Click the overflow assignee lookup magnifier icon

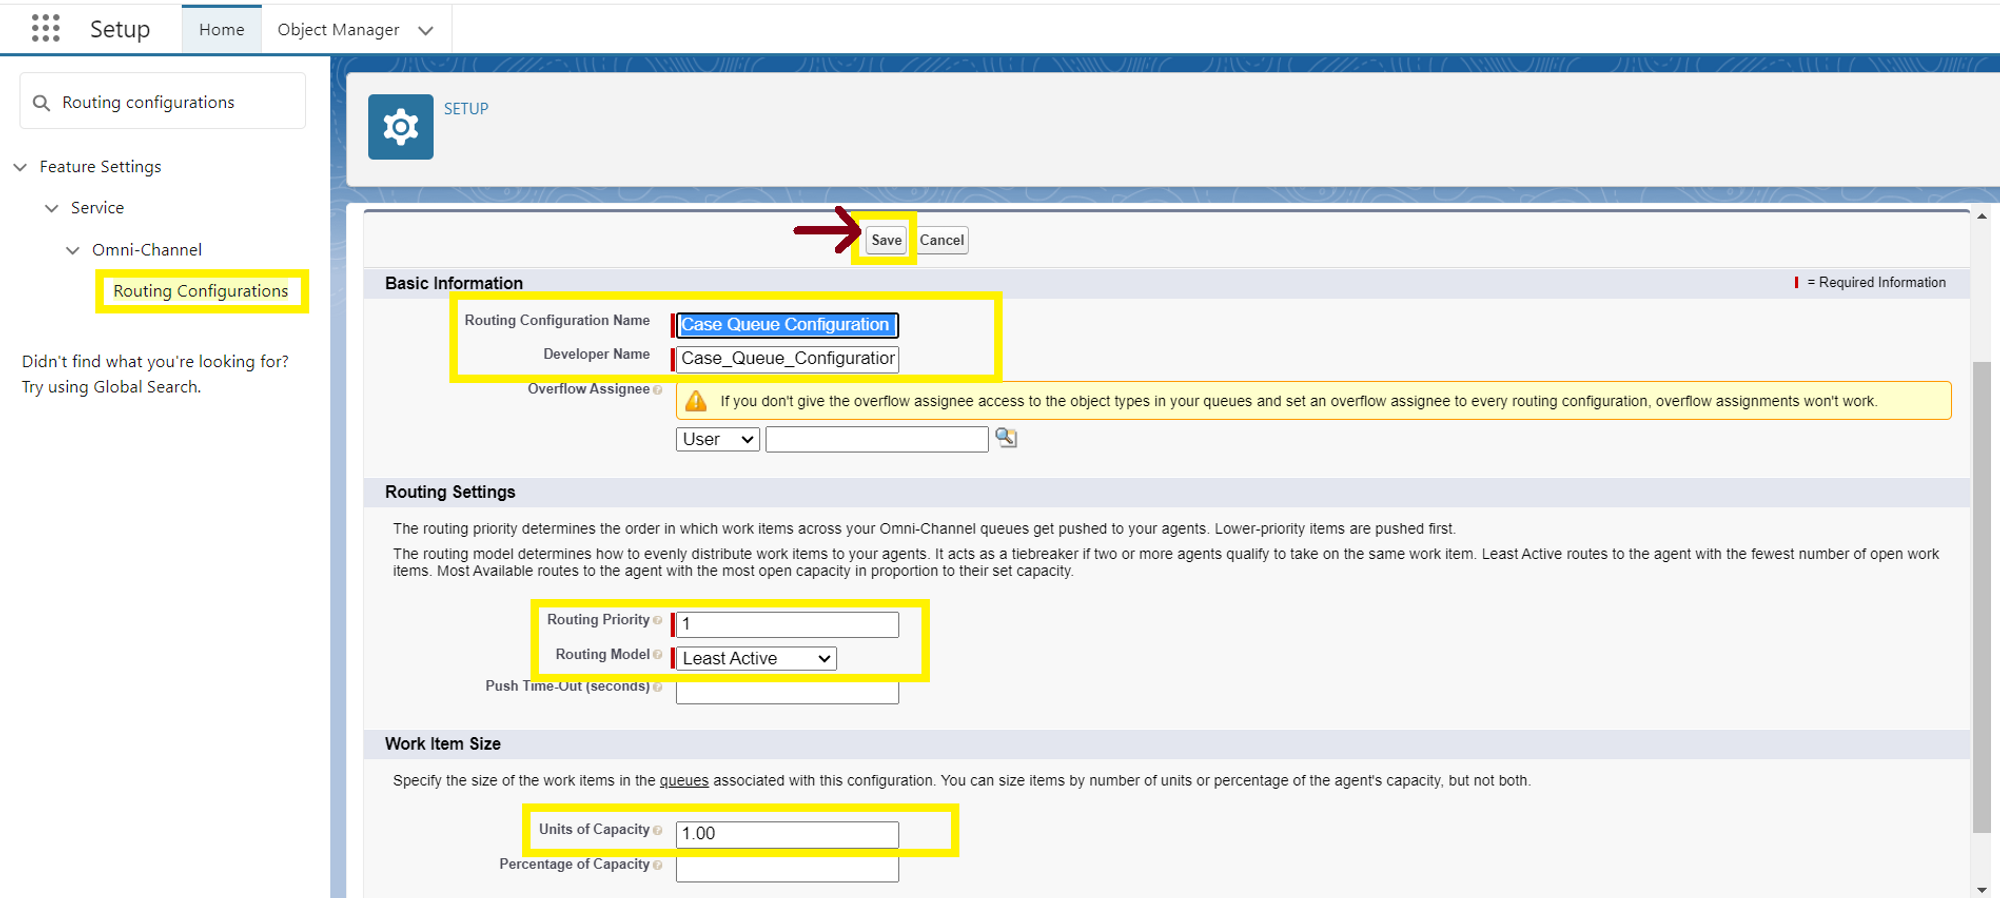[1006, 438]
